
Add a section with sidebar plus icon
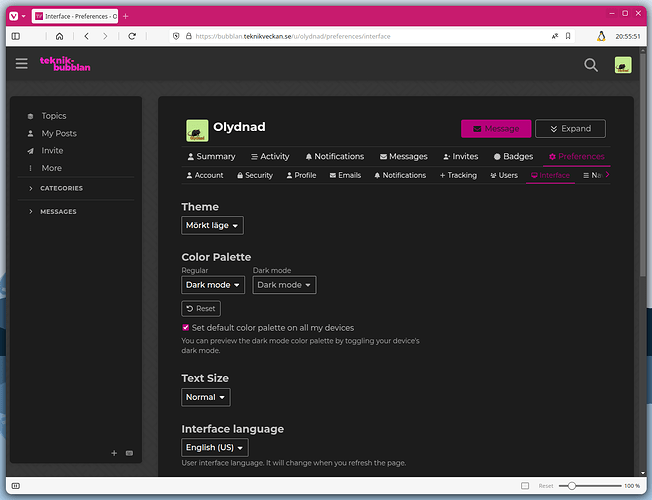pos(114,453)
